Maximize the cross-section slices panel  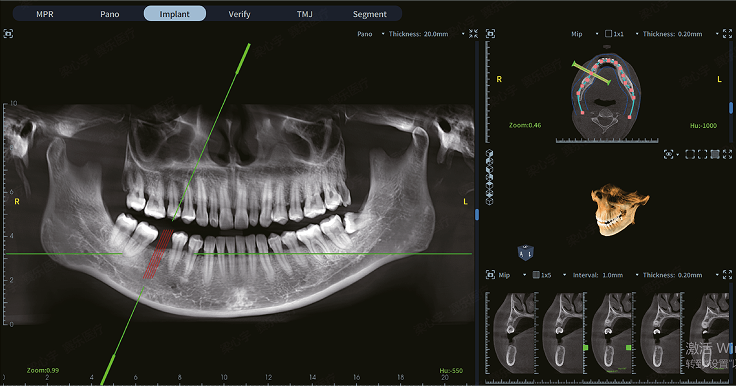point(727,275)
